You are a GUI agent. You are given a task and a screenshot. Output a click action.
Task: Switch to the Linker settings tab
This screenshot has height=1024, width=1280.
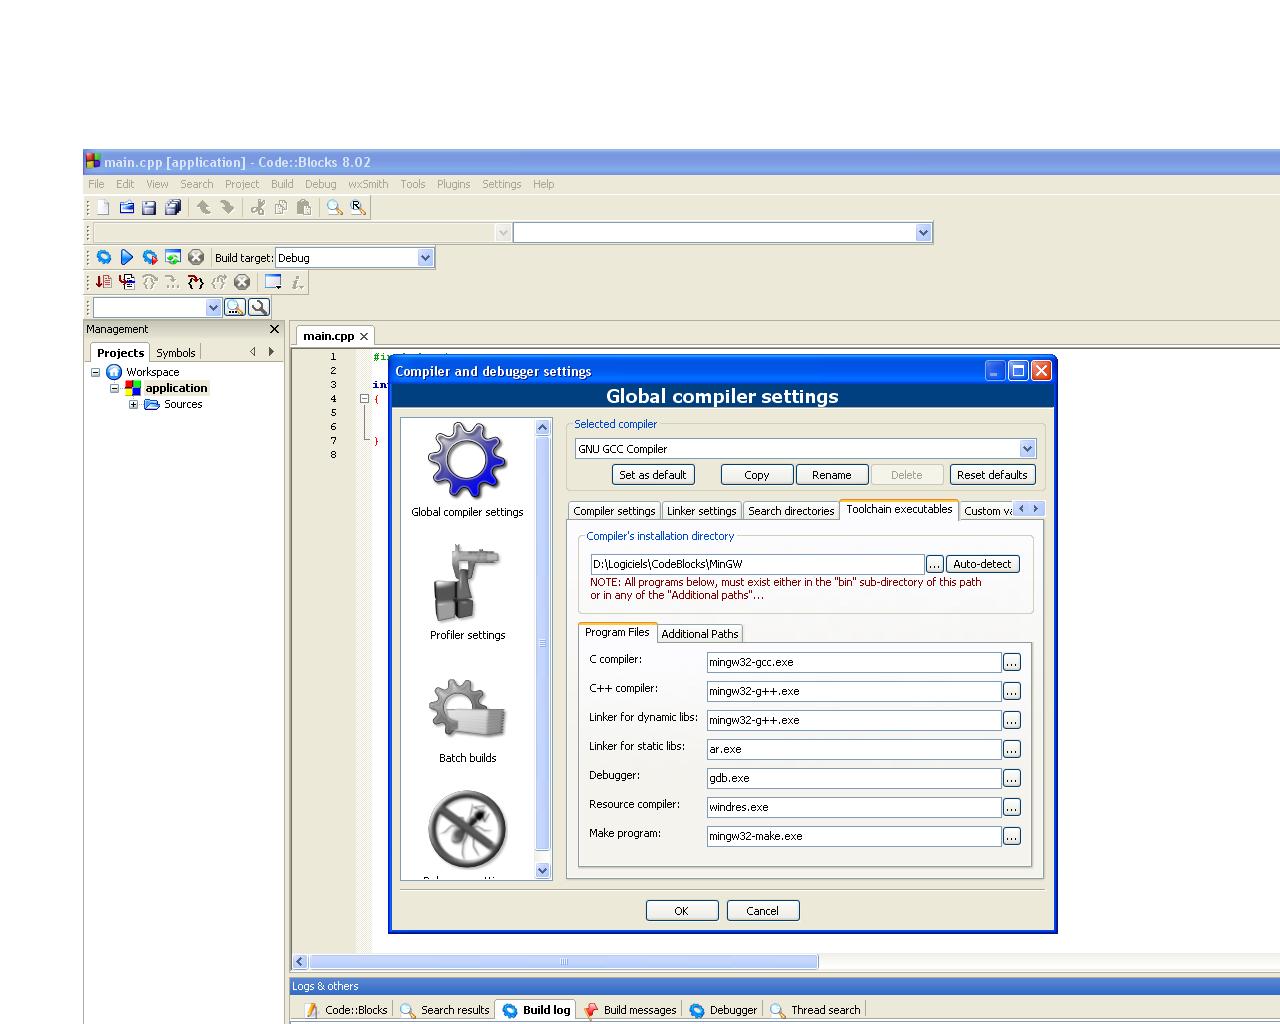[701, 511]
